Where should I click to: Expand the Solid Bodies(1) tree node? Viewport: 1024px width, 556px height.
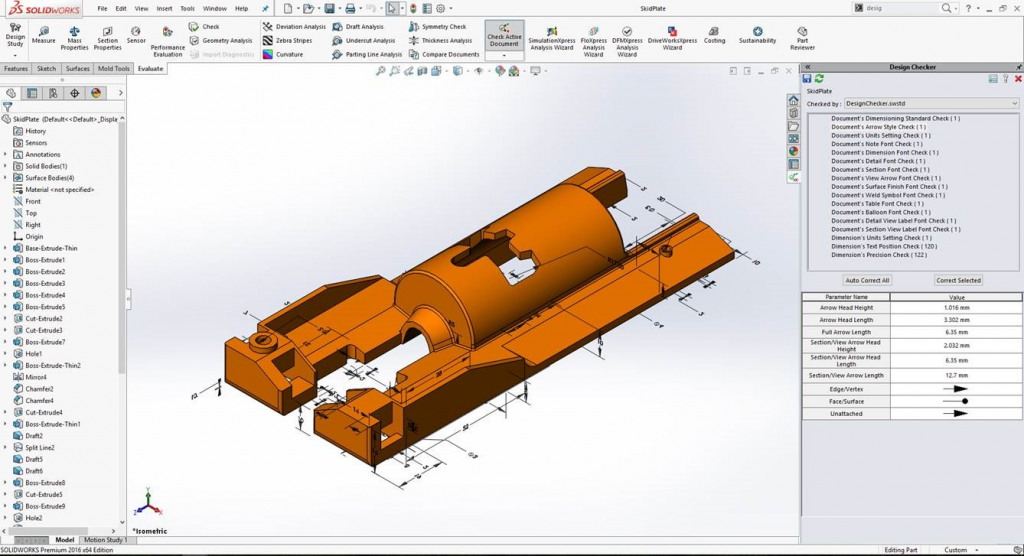5,166
